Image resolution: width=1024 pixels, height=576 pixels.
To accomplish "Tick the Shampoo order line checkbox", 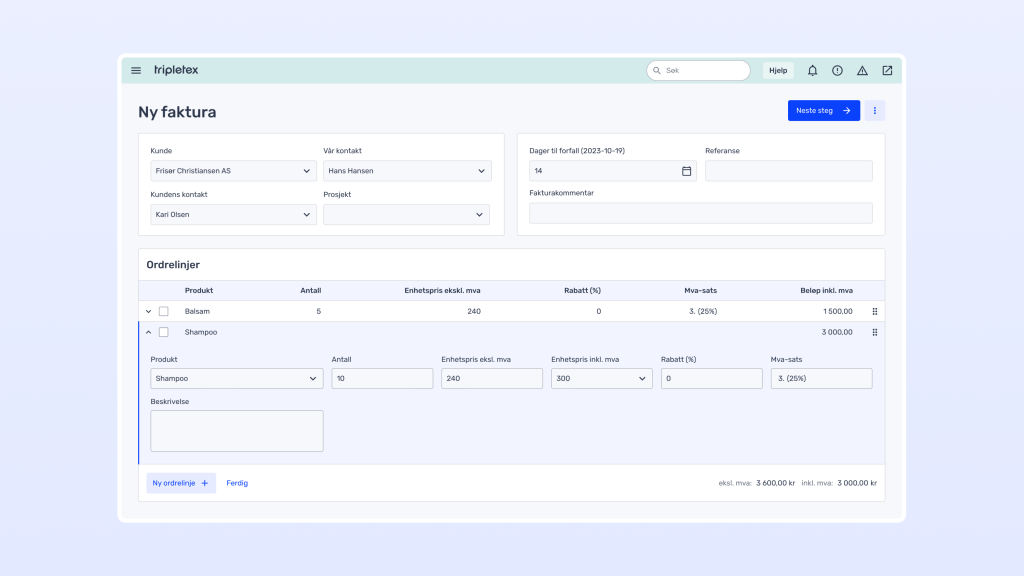I will (x=164, y=332).
